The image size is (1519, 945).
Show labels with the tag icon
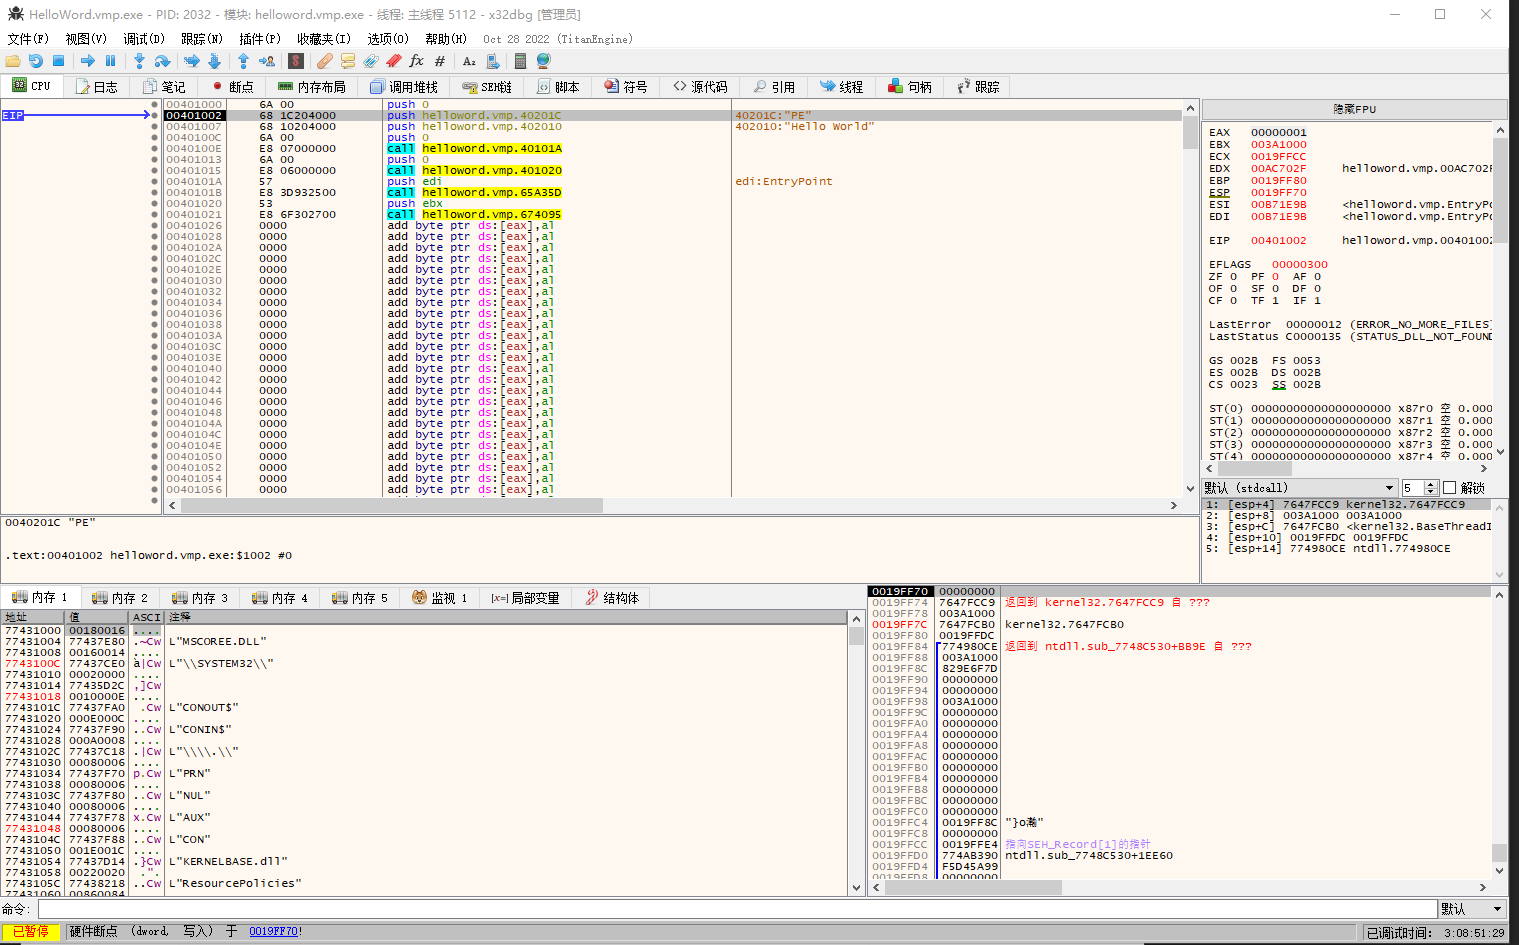click(371, 61)
